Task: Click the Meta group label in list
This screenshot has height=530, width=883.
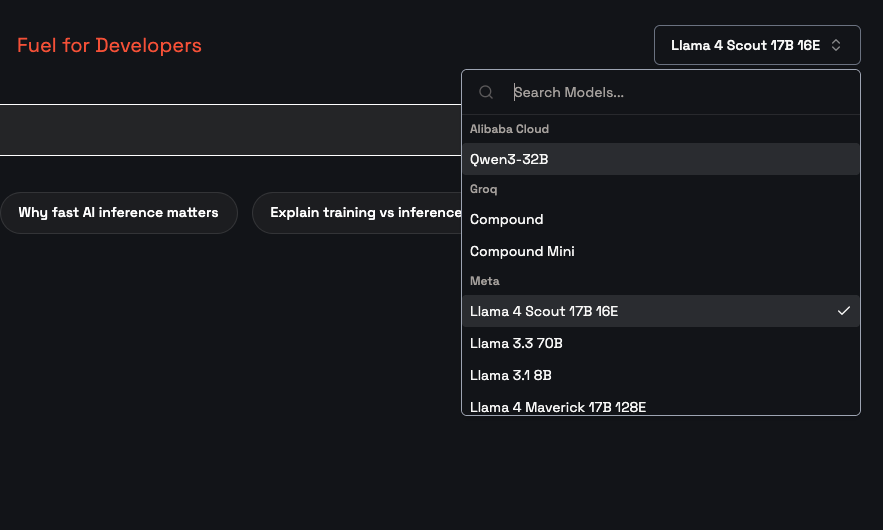Action: pos(484,281)
